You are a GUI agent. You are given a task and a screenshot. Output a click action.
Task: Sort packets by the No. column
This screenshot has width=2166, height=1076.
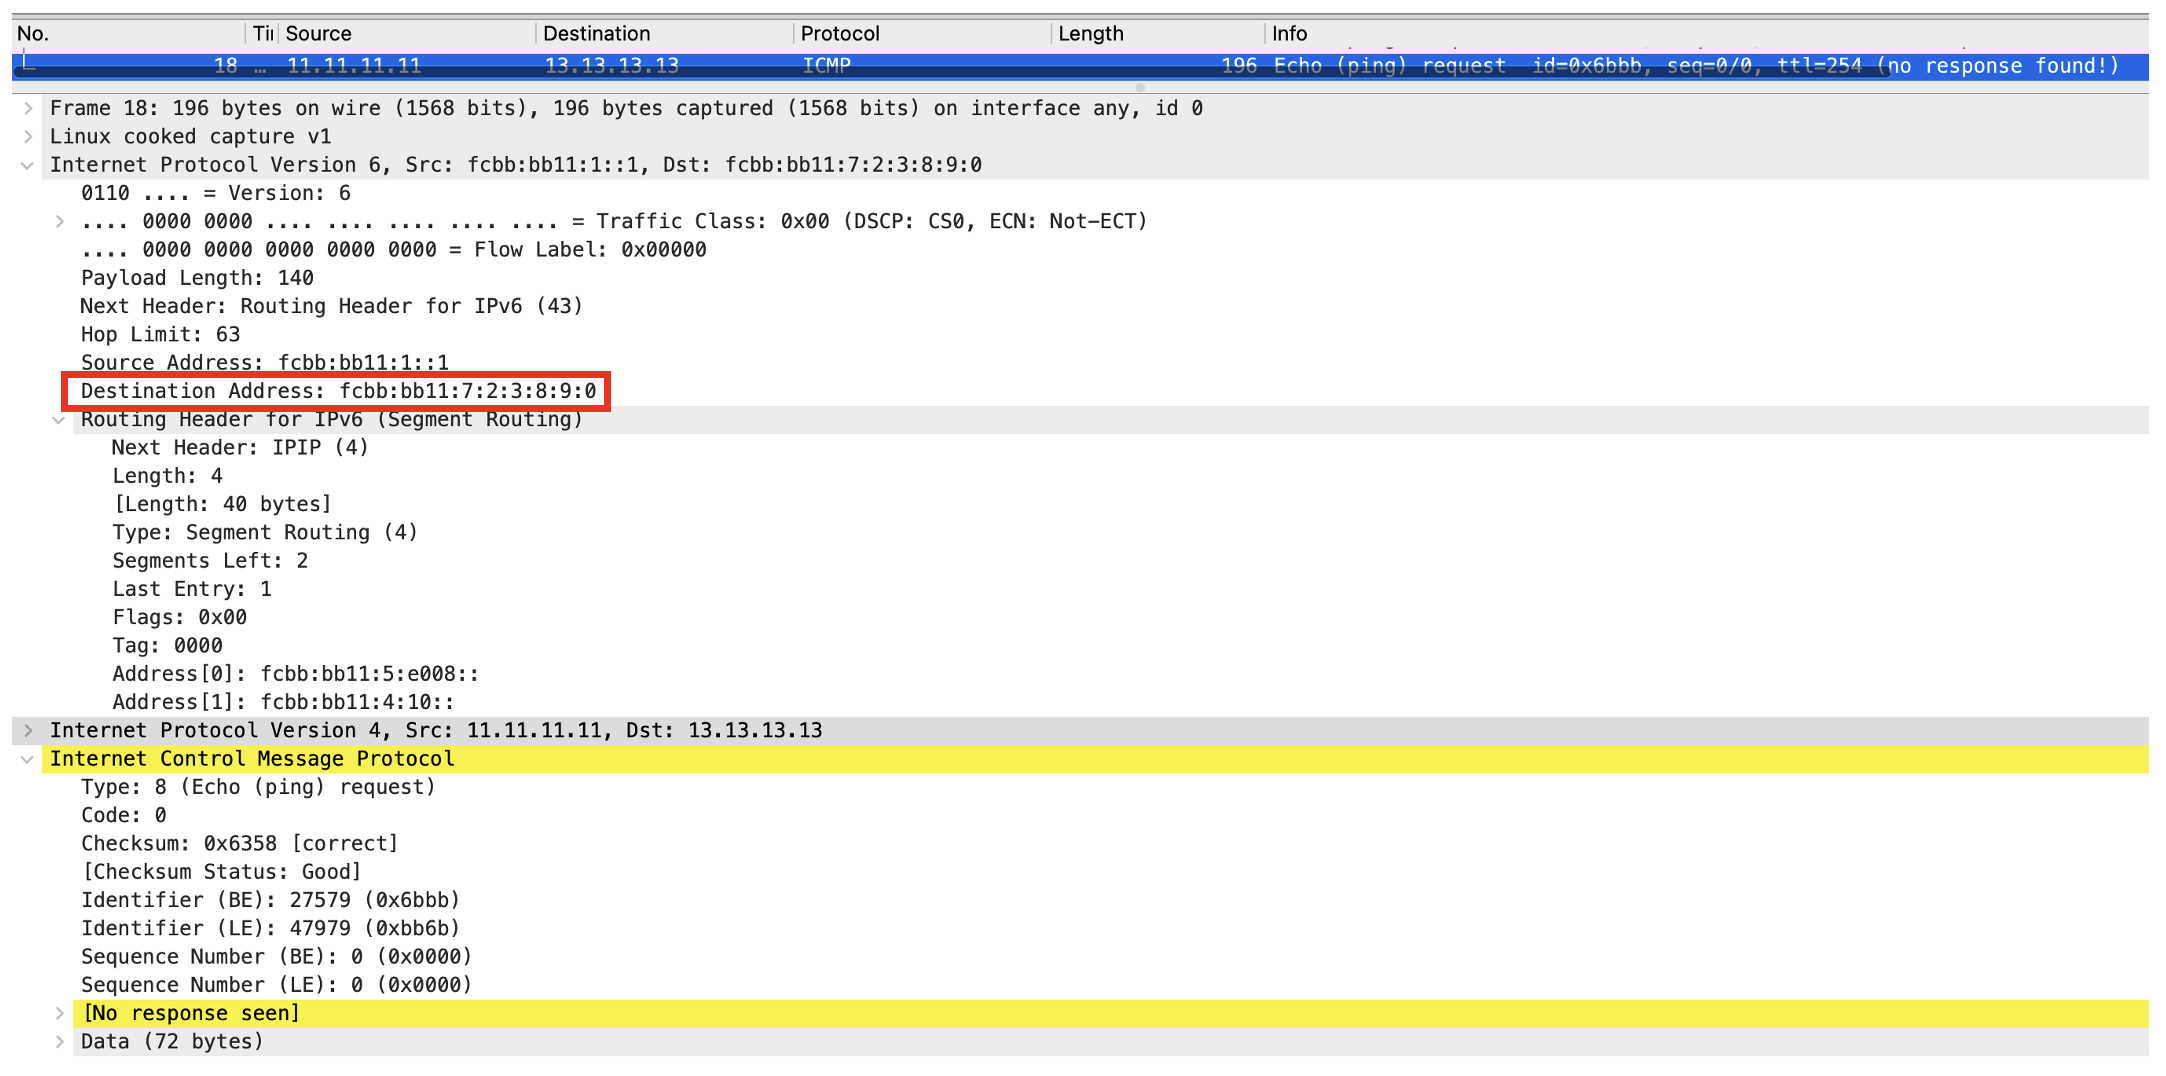[x=129, y=34]
